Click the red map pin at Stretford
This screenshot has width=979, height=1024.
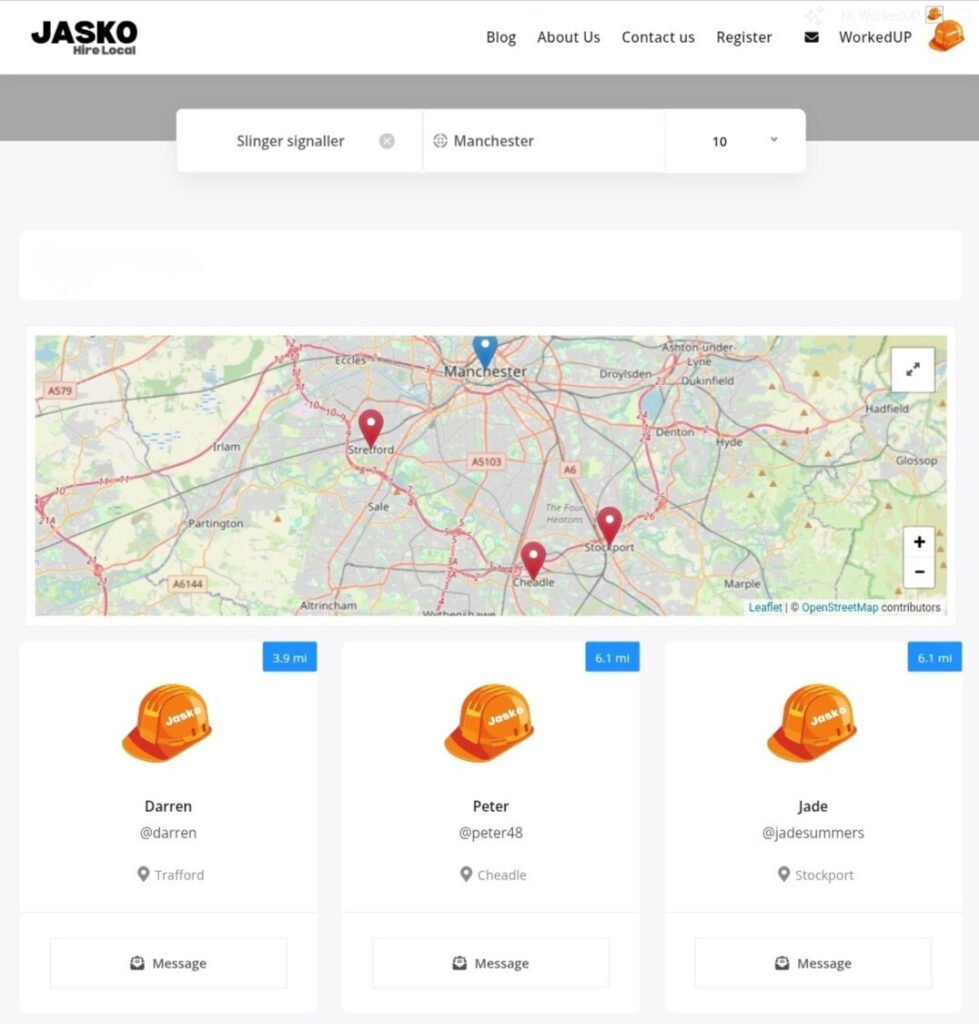pyautogui.click(x=371, y=427)
